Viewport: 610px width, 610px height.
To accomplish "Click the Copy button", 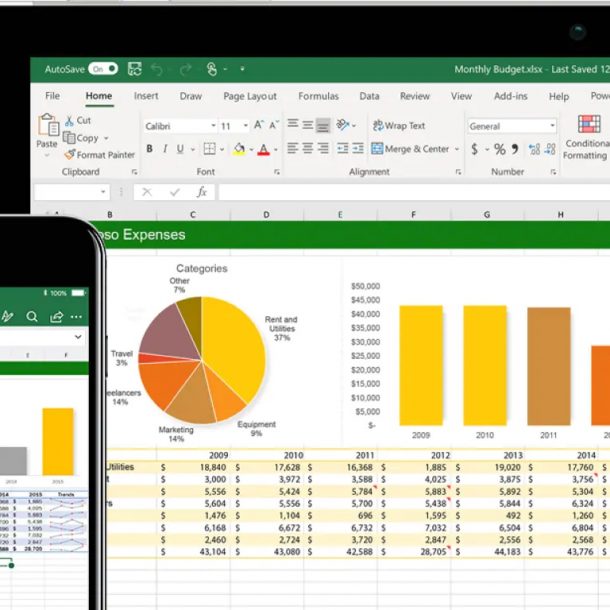I will pos(81,138).
